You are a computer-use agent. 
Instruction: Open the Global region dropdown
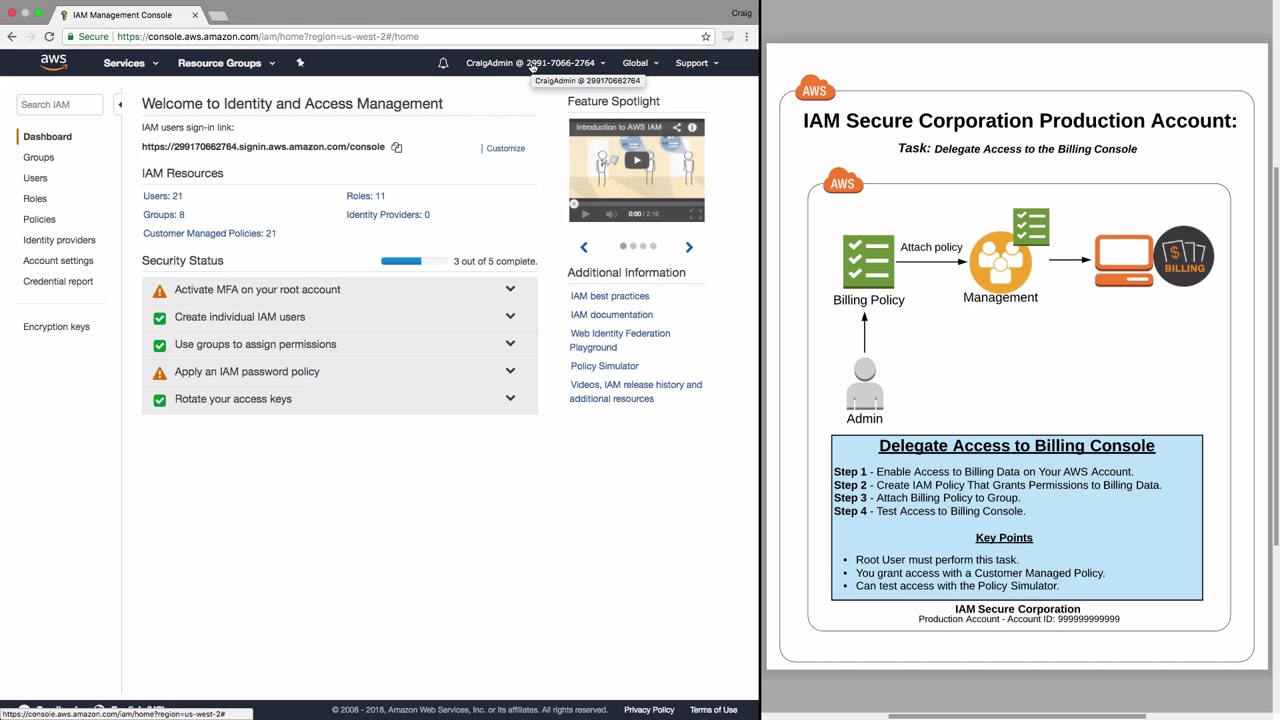pyautogui.click(x=640, y=63)
